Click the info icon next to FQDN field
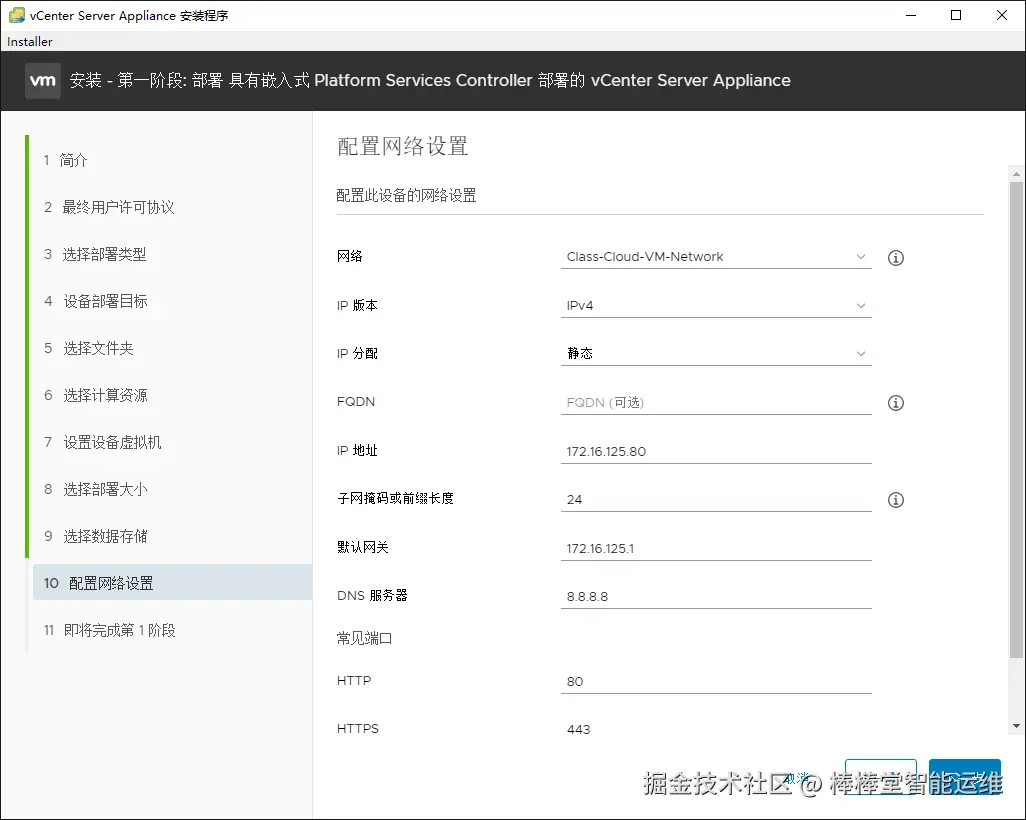 pyautogui.click(x=896, y=403)
